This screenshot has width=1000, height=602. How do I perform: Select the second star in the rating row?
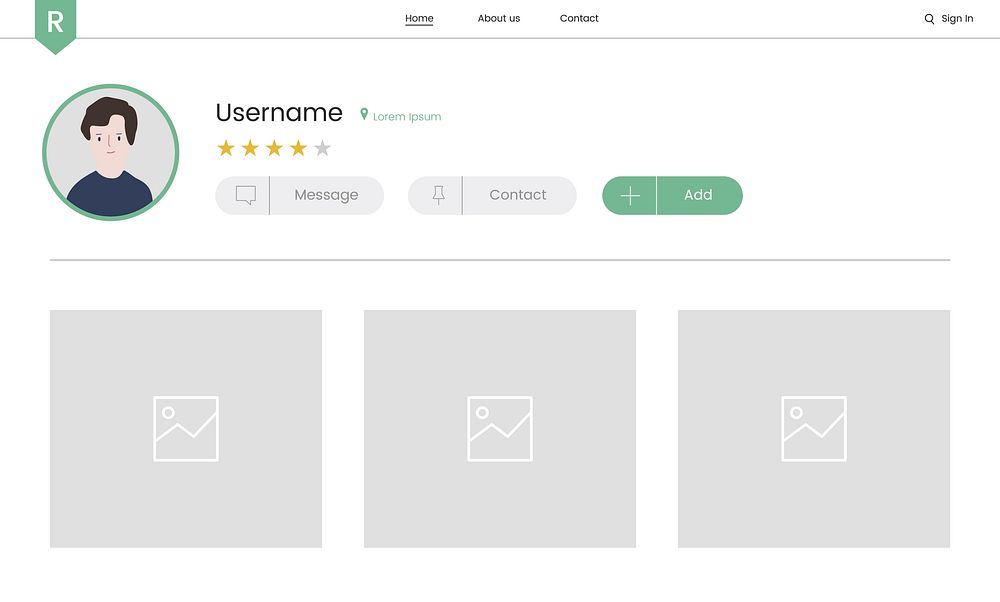point(248,147)
